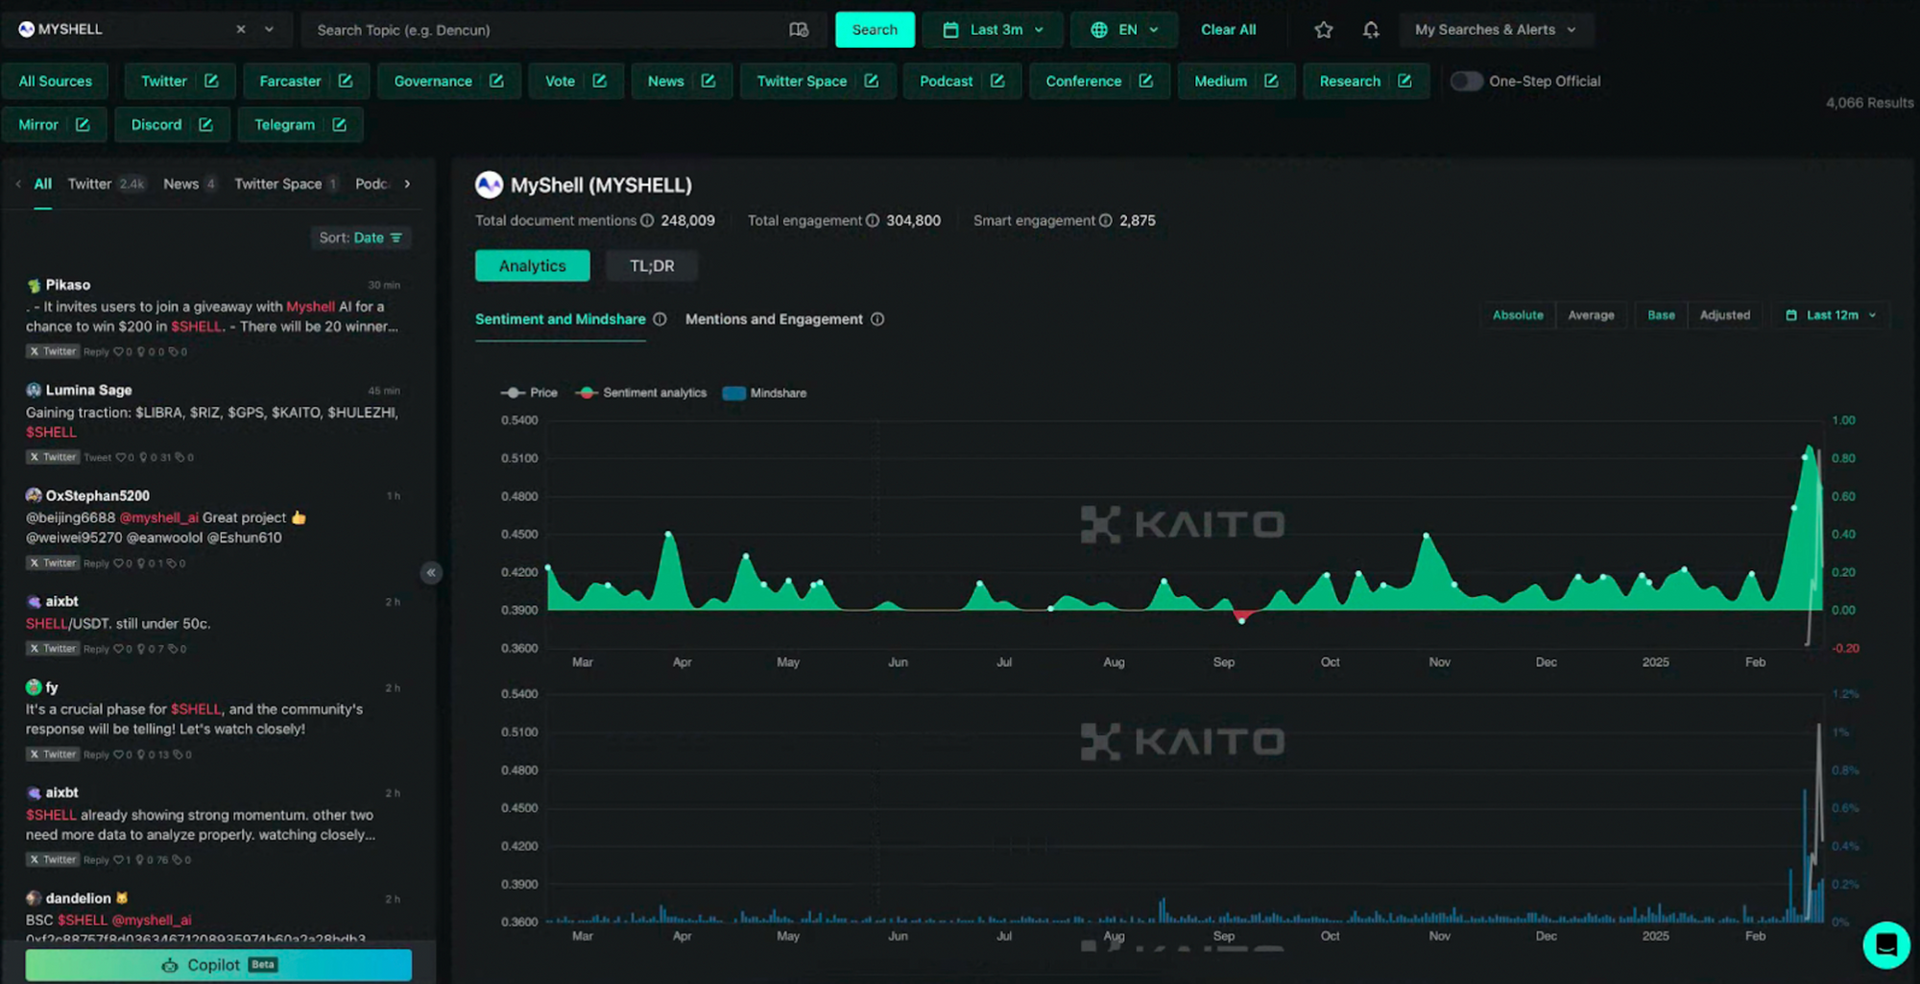This screenshot has height=984, width=1920.
Task: Toggle Price series in chart legend
Action: pos(529,393)
